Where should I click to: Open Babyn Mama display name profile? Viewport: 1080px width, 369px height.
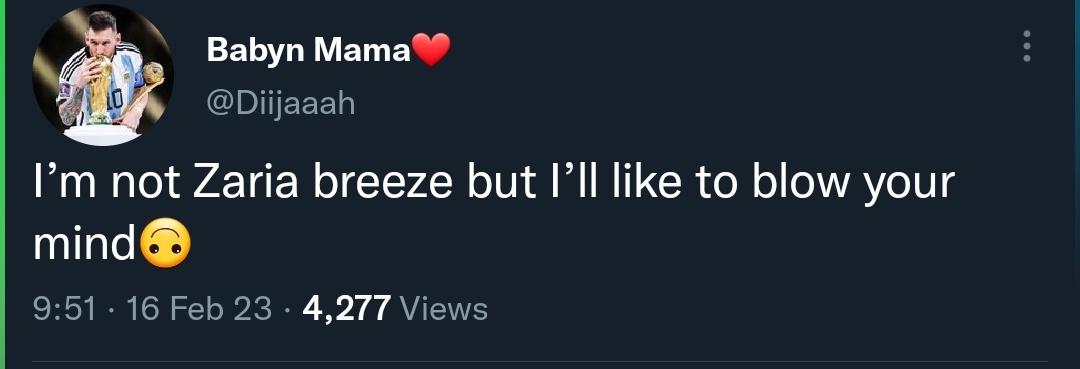click(x=309, y=50)
